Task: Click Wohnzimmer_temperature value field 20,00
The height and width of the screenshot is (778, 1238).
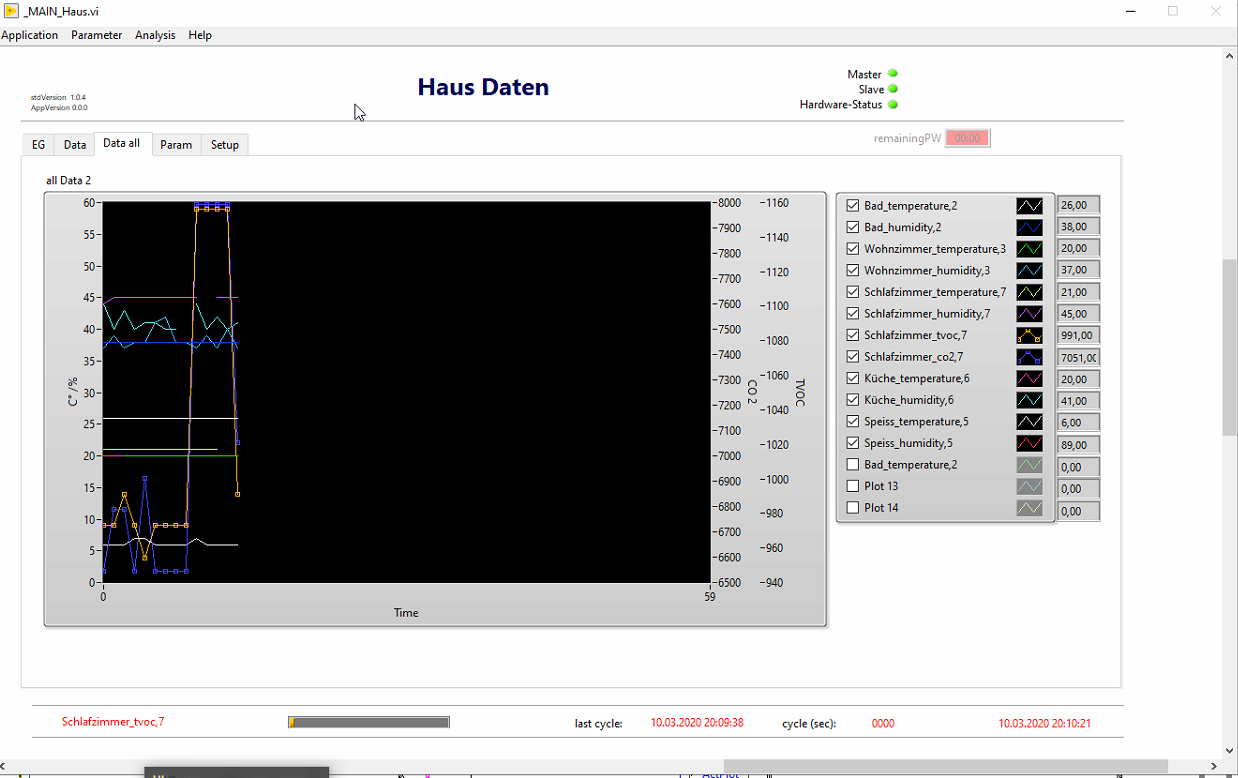Action: 1079,248
